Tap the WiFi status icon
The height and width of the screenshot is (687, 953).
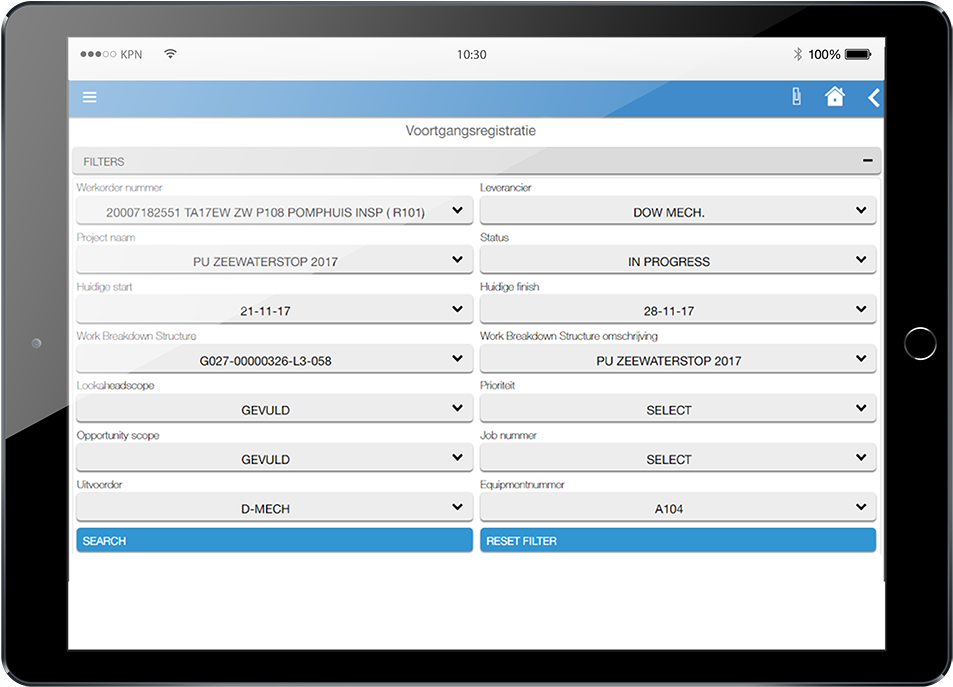pos(170,54)
